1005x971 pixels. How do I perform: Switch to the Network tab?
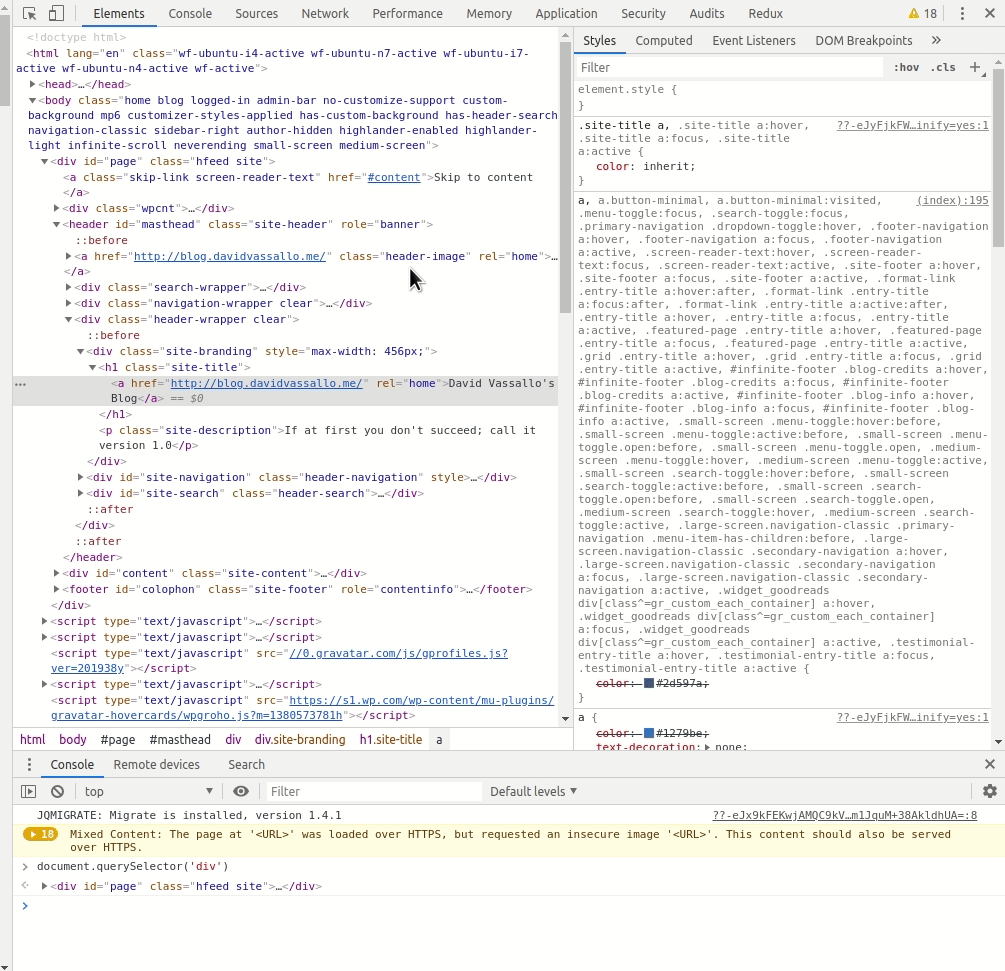325,14
